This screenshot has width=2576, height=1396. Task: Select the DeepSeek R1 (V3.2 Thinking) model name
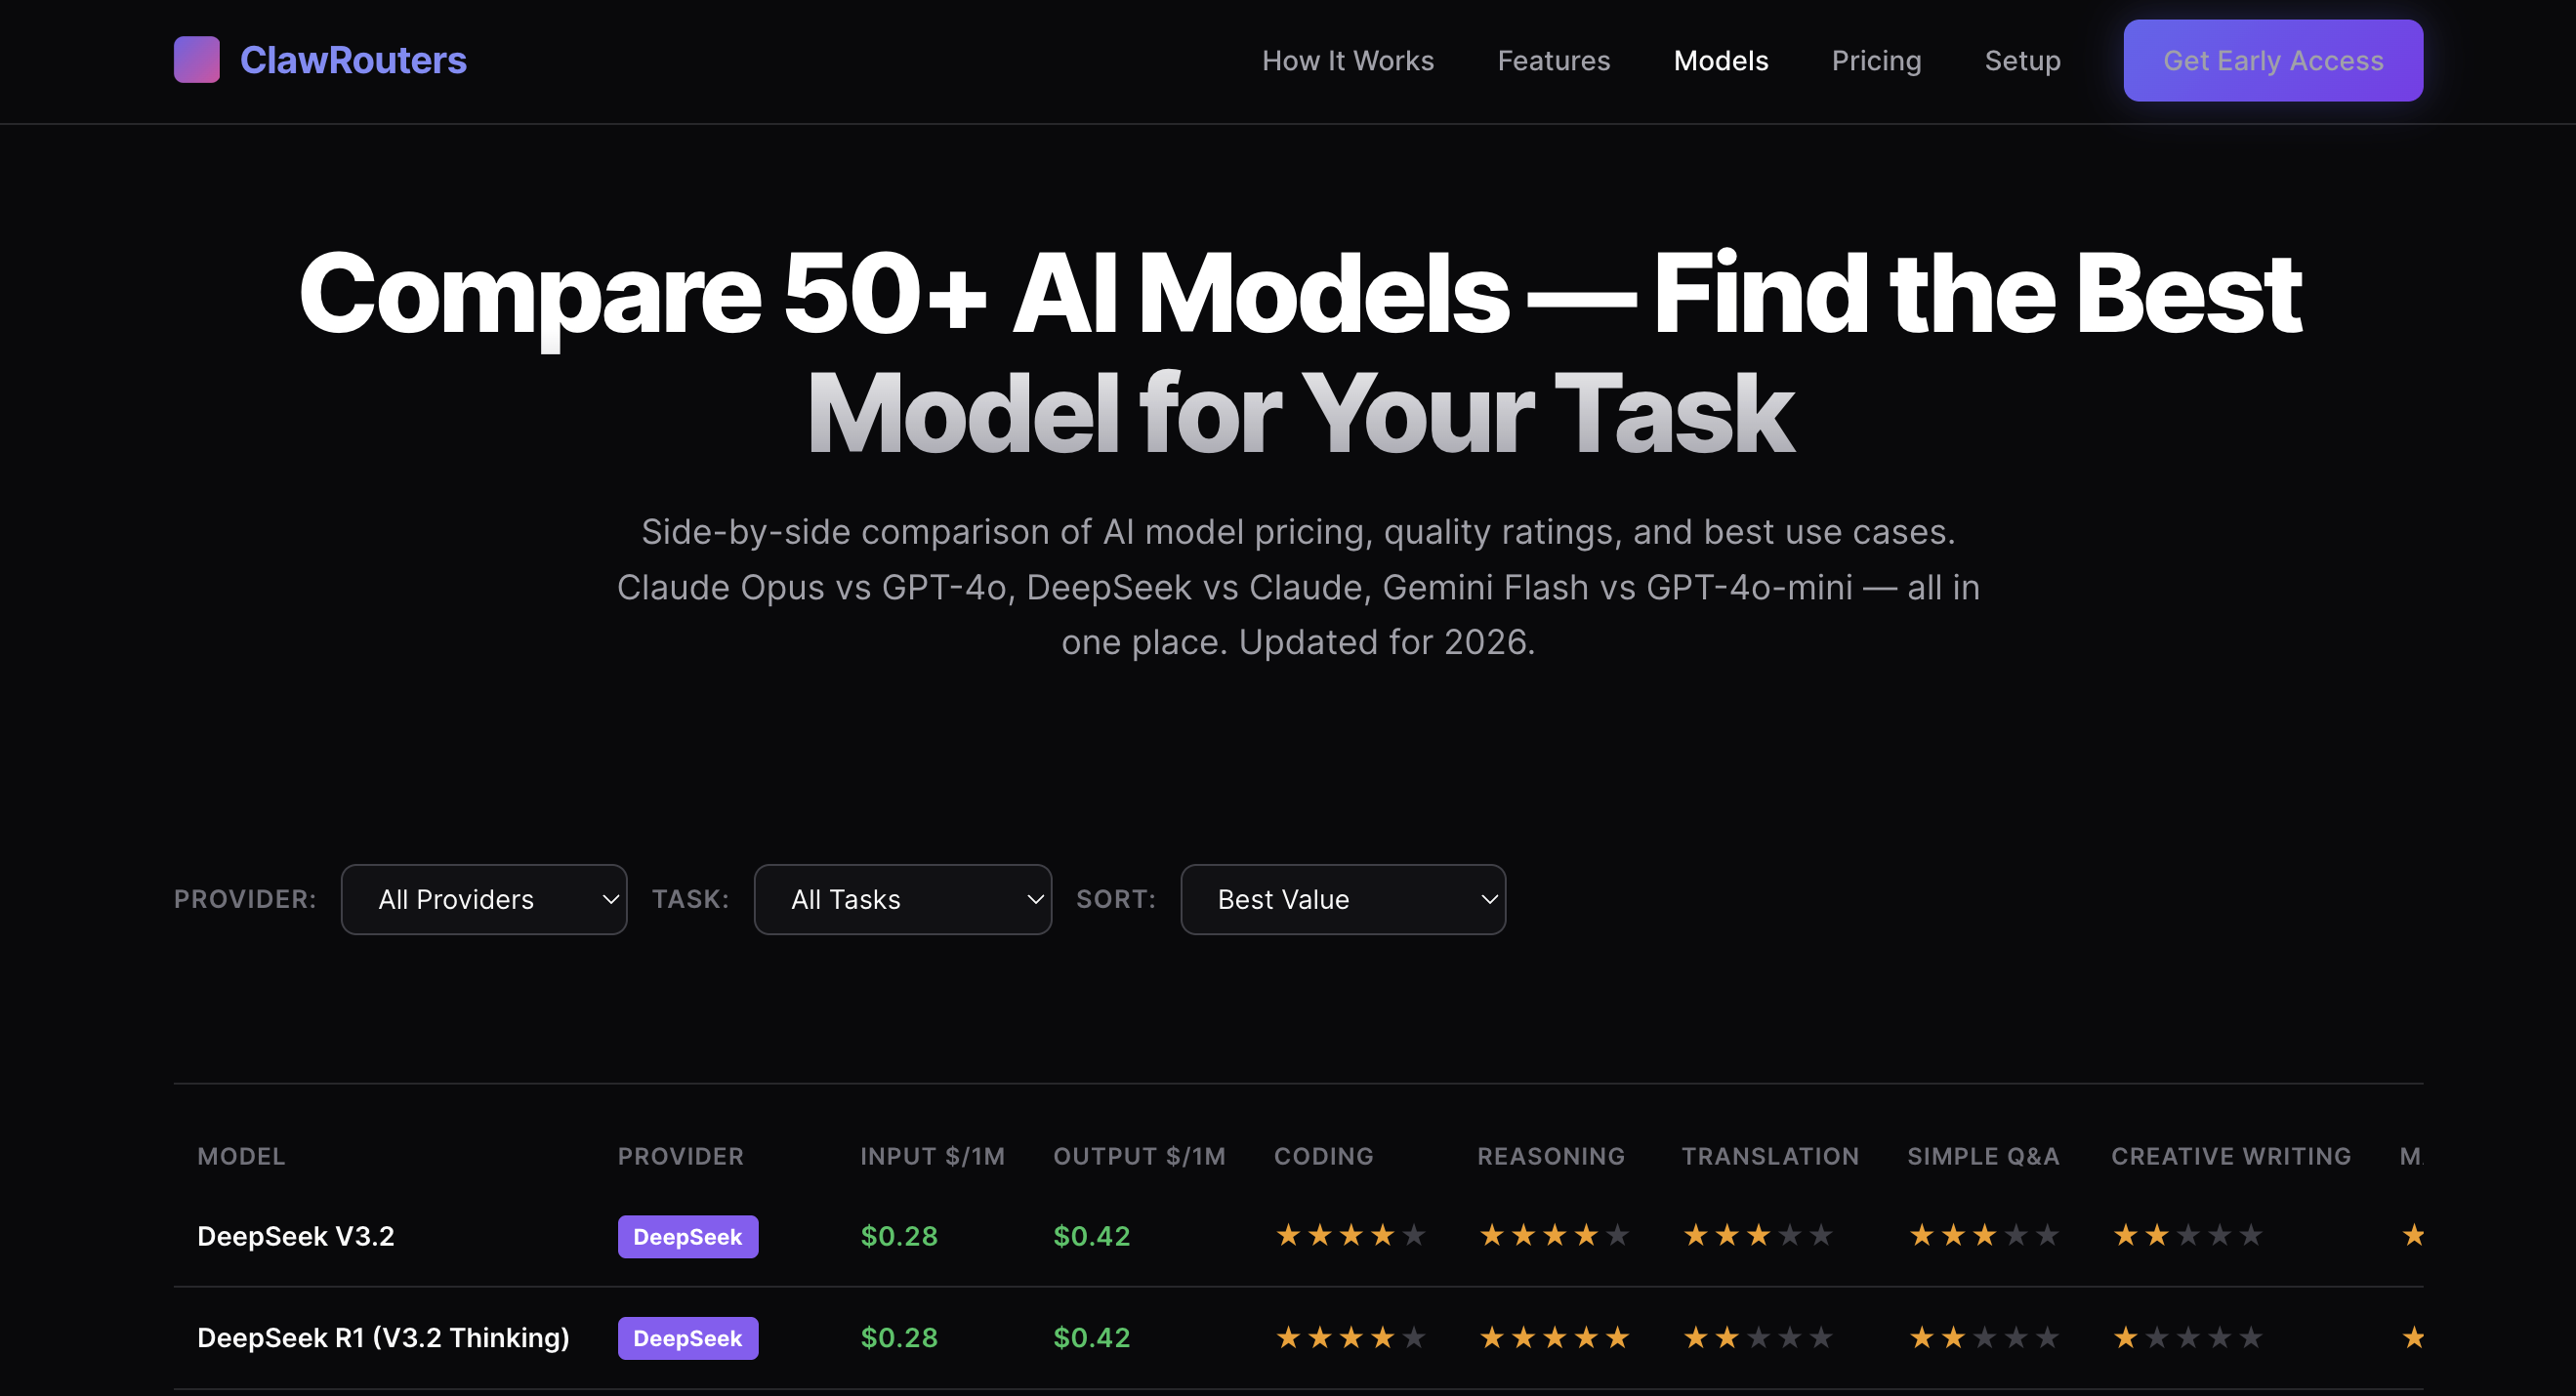[383, 1338]
